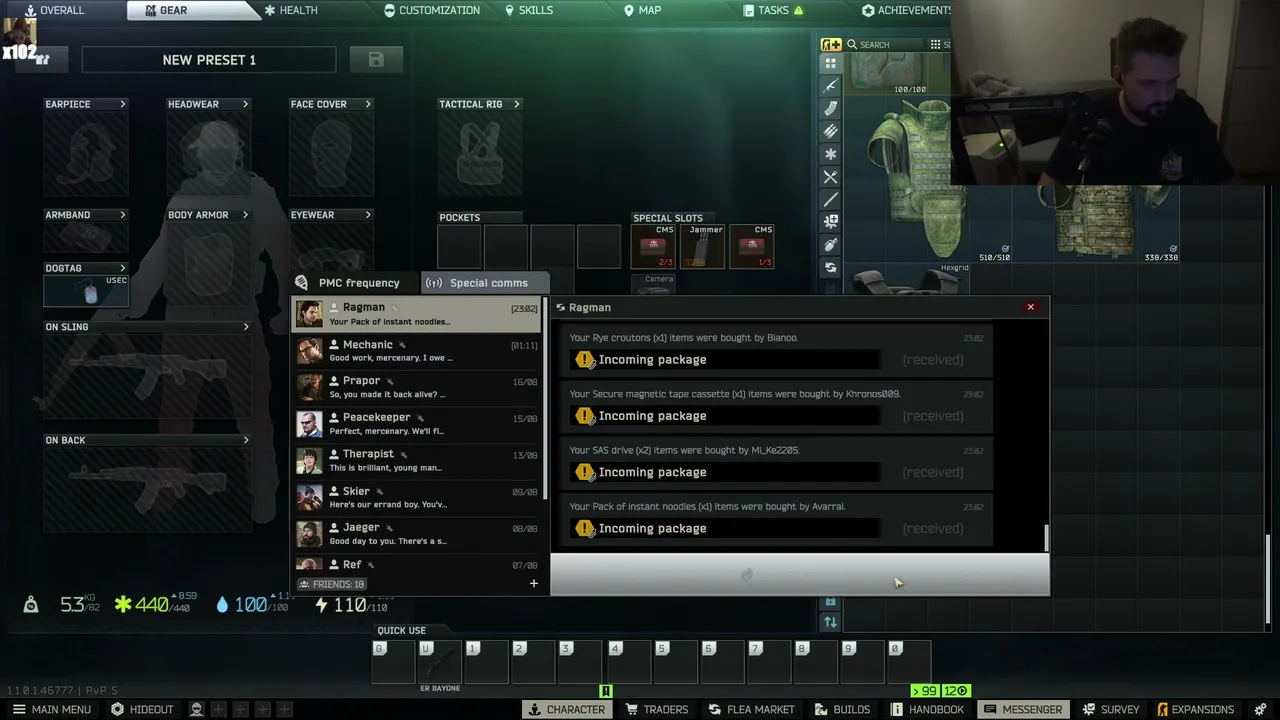Open the Handbook
1280x720 pixels.
click(x=928, y=709)
